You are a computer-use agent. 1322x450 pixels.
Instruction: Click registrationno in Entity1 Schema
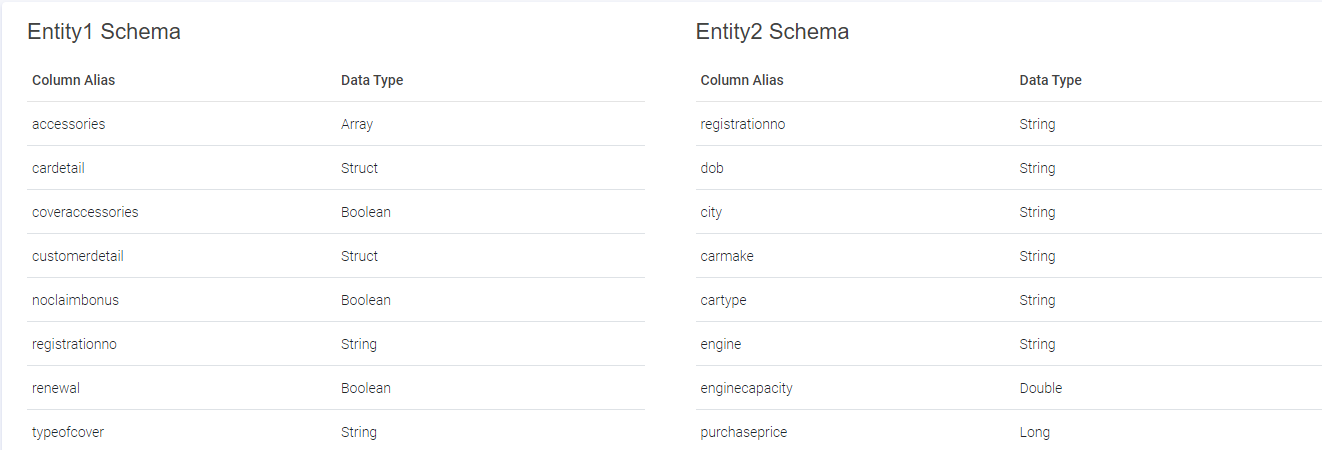(x=74, y=344)
